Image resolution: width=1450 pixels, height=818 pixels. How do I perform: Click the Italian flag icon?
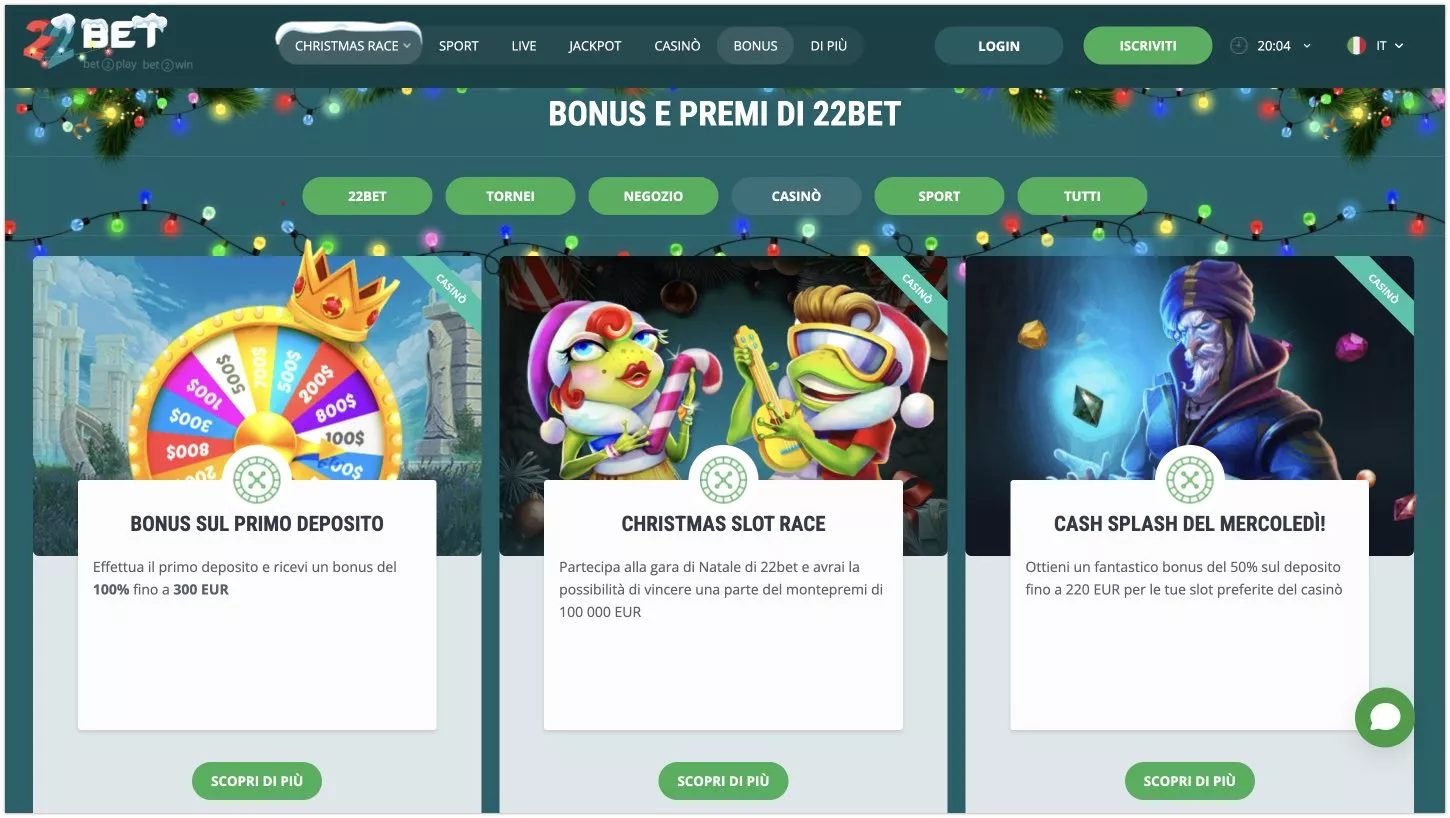1356,46
